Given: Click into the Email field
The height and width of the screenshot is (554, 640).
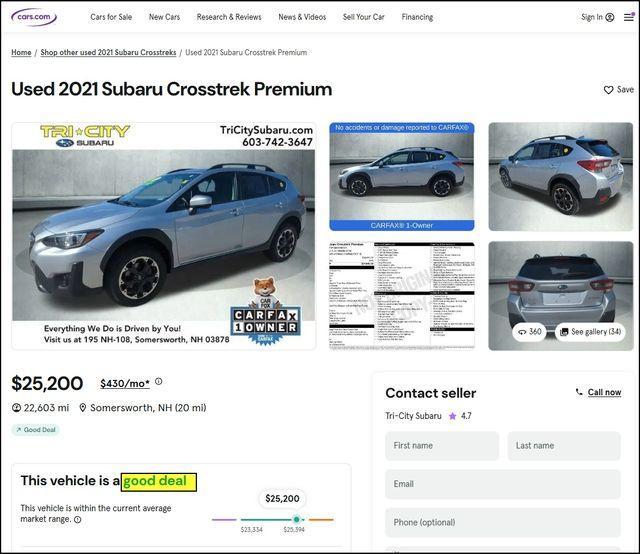Looking at the screenshot, I should click(503, 484).
